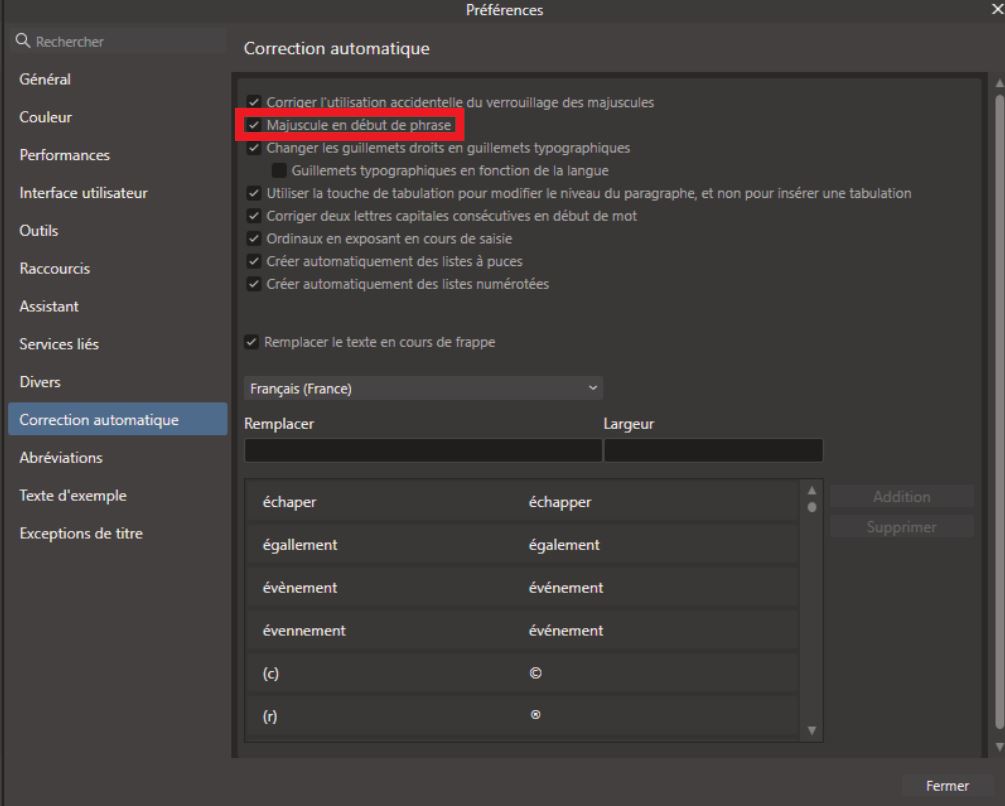Click the search magnifier icon
The image size is (1005, 806).
[22, 41]
